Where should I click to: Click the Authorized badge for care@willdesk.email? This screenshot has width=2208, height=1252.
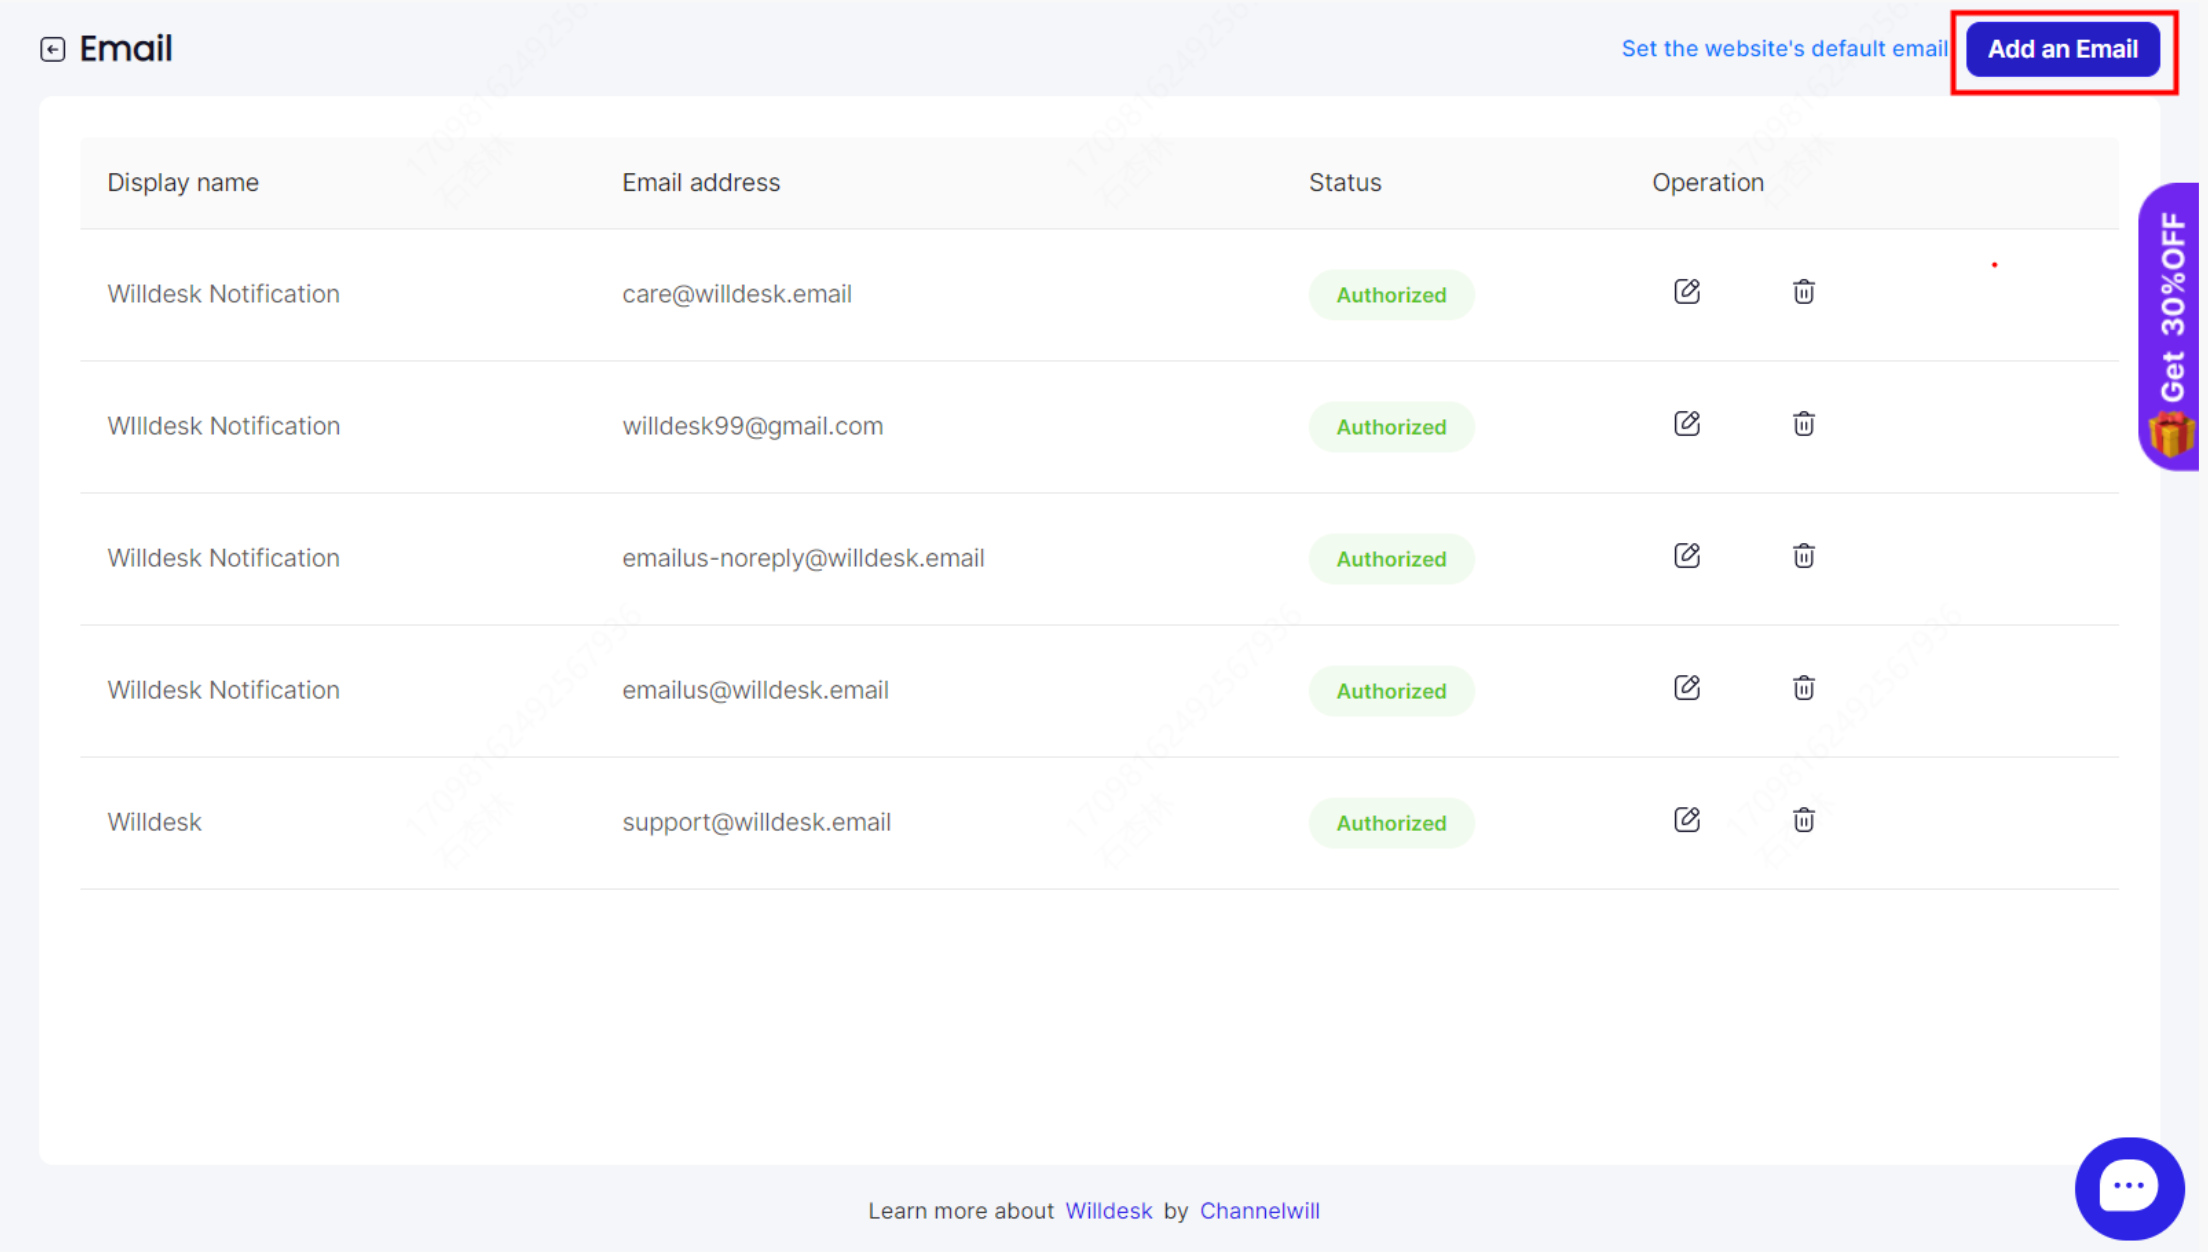click(x=1391, y=295)
